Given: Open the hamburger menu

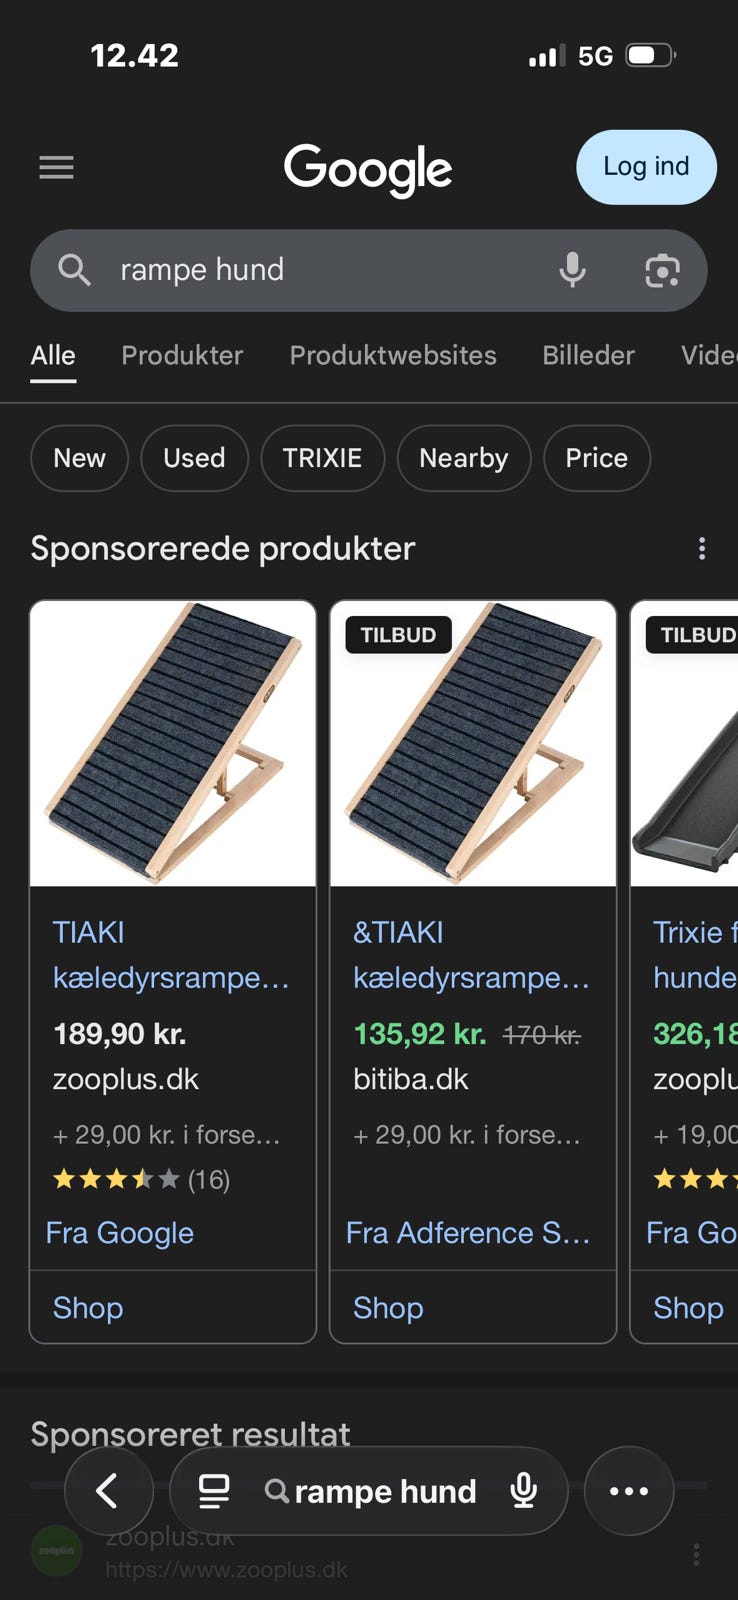Looking at the screenshot, I should point(56,168).
